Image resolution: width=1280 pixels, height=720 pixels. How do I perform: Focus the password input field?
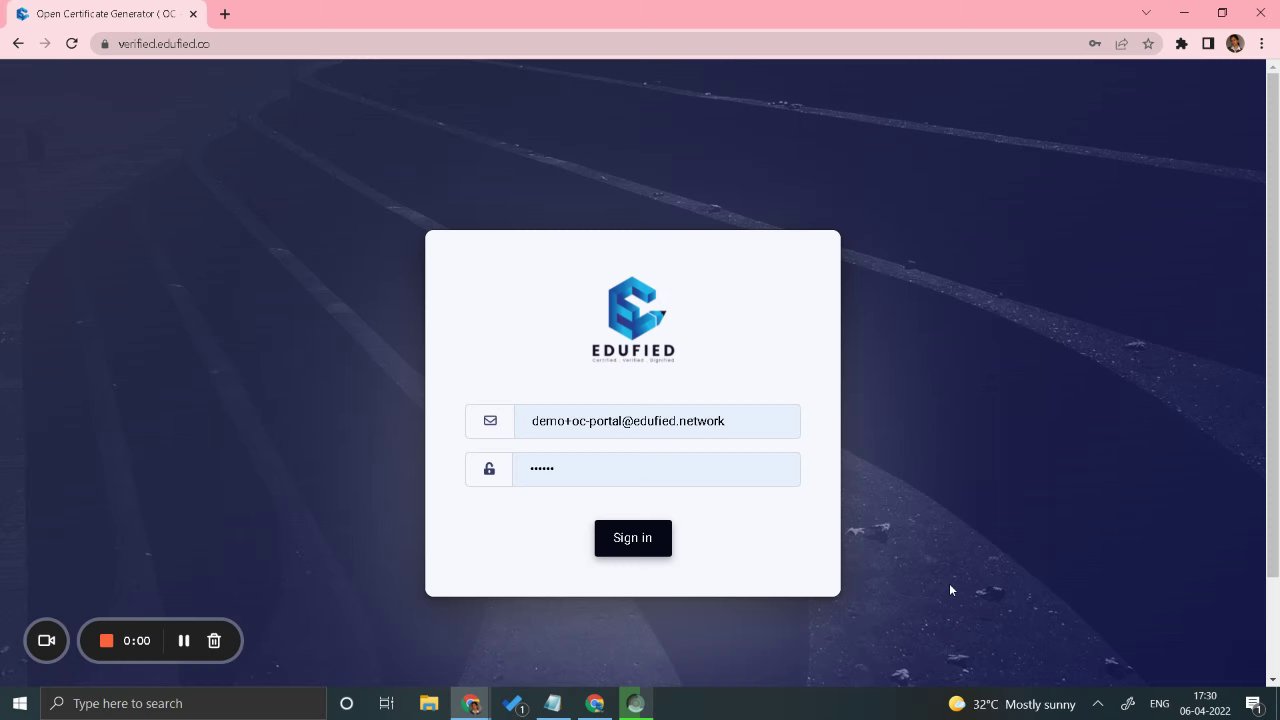pyautogui.click(x=656, y=469)
